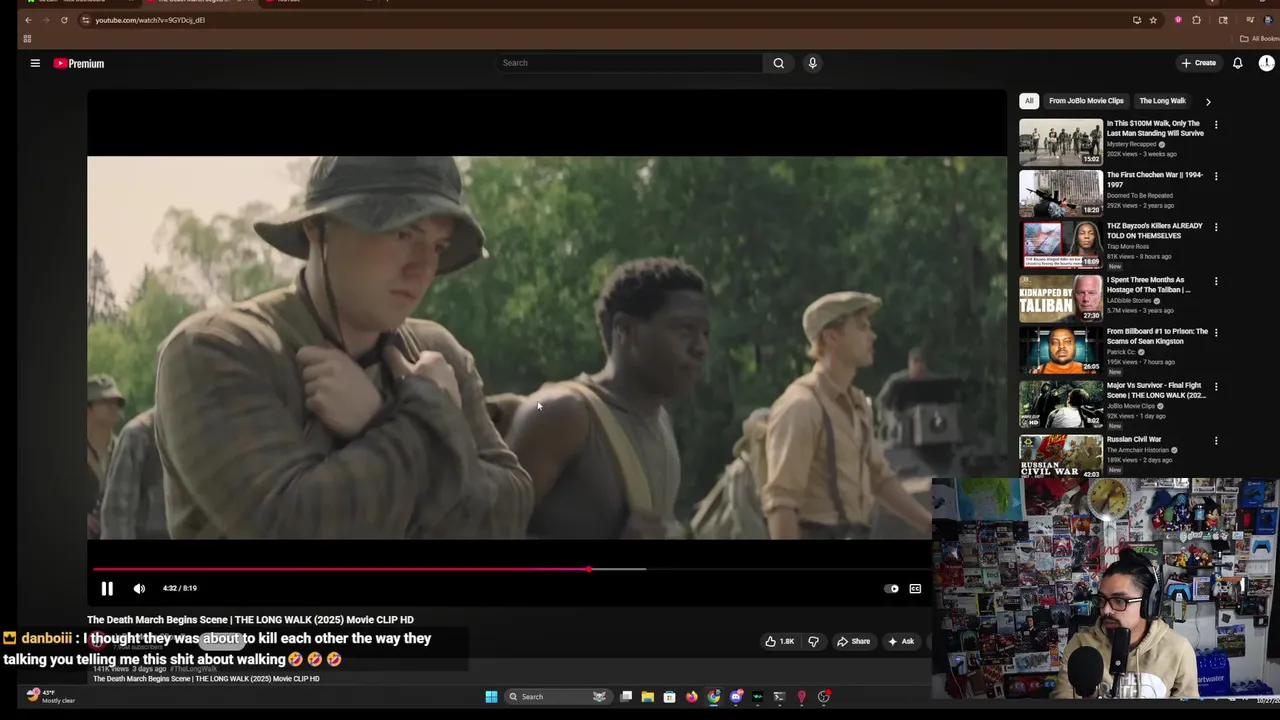Click the Windows taskbar search box
Image resolution: width=1280 pixels, height=720 pixels.
pyautogui.click(x=558, y=697)
